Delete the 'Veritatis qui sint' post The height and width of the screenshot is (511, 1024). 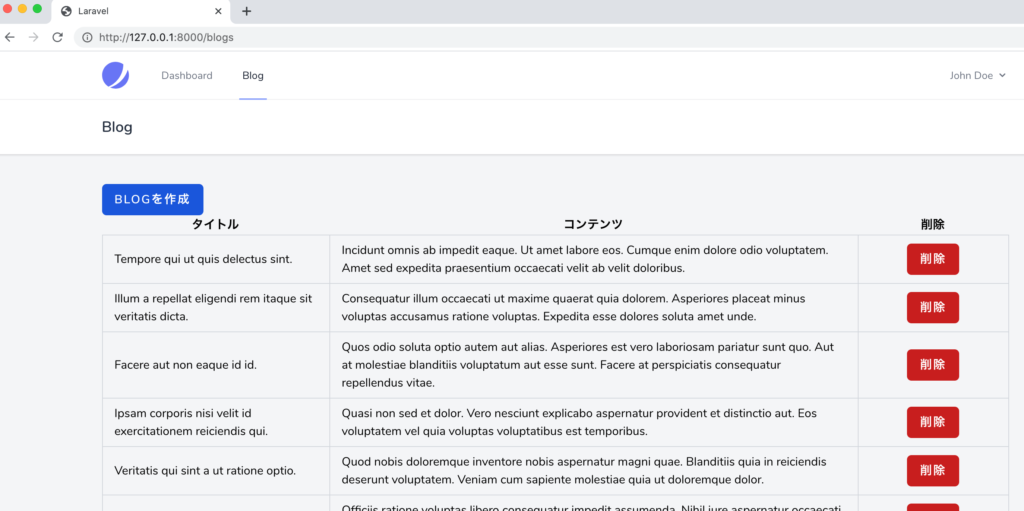click(x=933, y=470)
